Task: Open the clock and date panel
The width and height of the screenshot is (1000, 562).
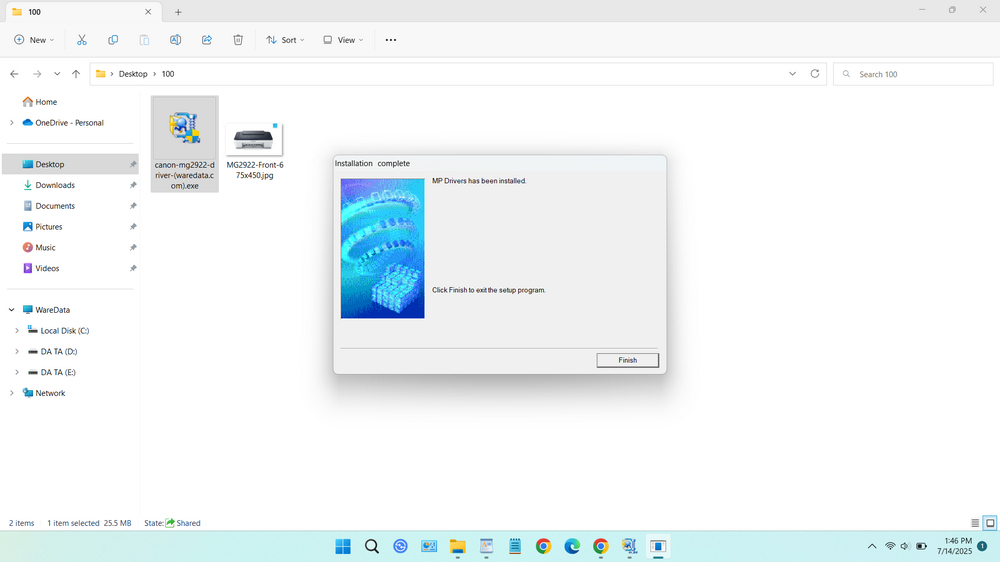Action: (x=954, y=546)
